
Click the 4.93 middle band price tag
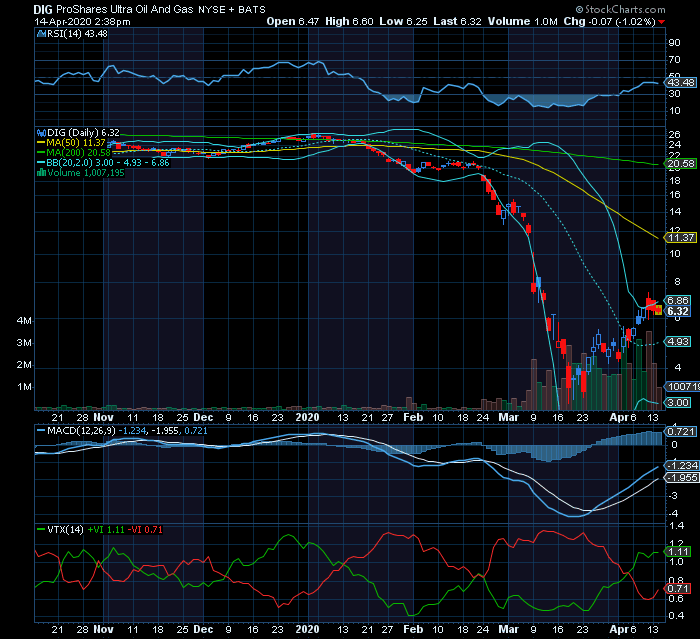point(678,342)
